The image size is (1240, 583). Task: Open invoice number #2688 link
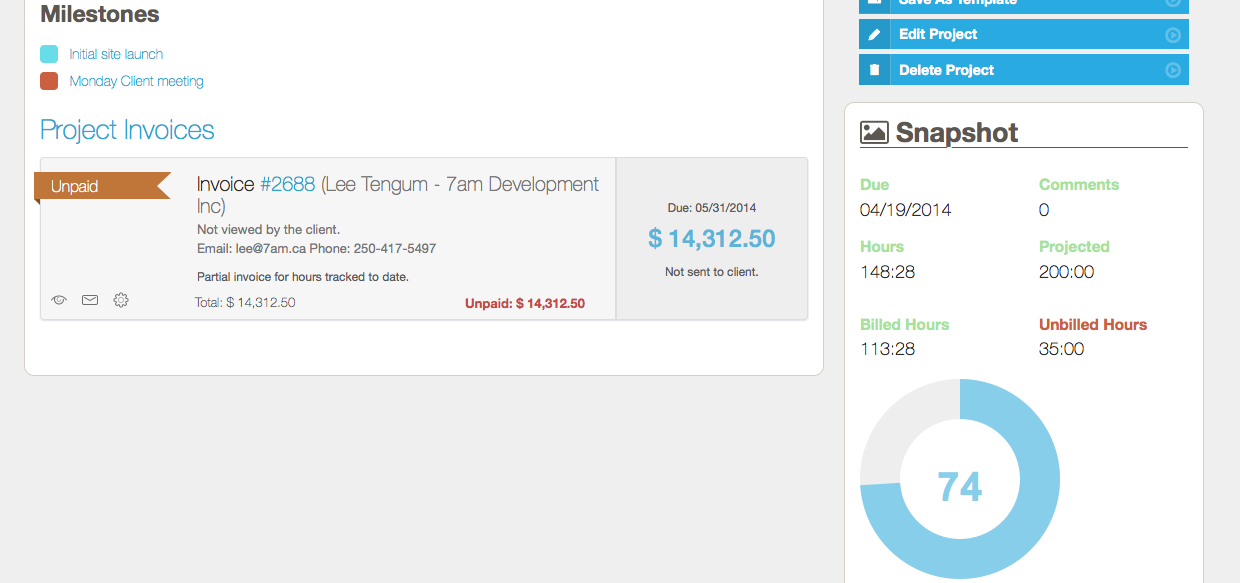point(288,184)
